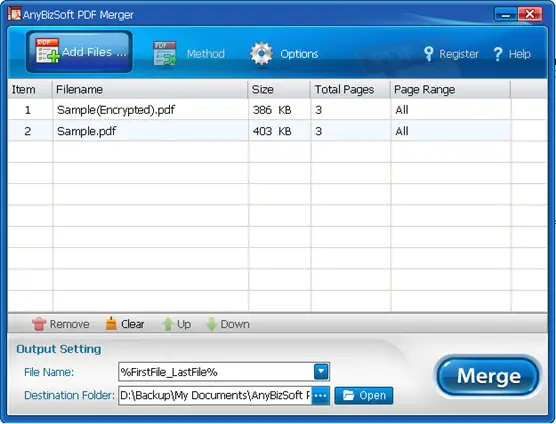This screenshot has height=424, width=556.
Task: Expand the File Name dropdown arrow
Action: 321,372
